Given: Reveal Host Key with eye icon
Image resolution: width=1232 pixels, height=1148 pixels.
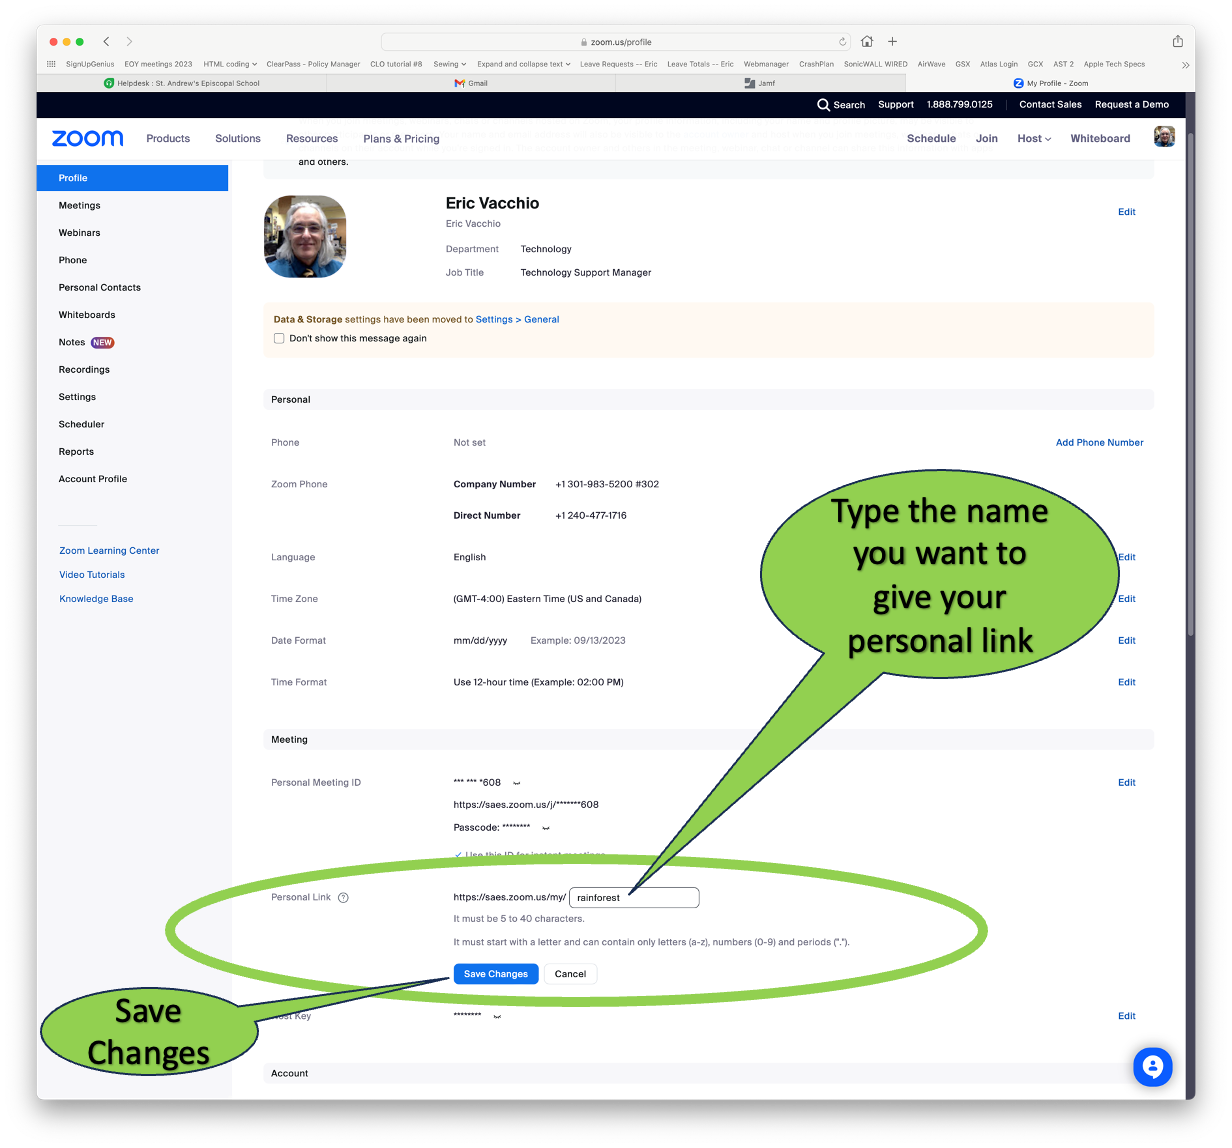Looking at the screenshot, I should click(x=497, y=1016).
